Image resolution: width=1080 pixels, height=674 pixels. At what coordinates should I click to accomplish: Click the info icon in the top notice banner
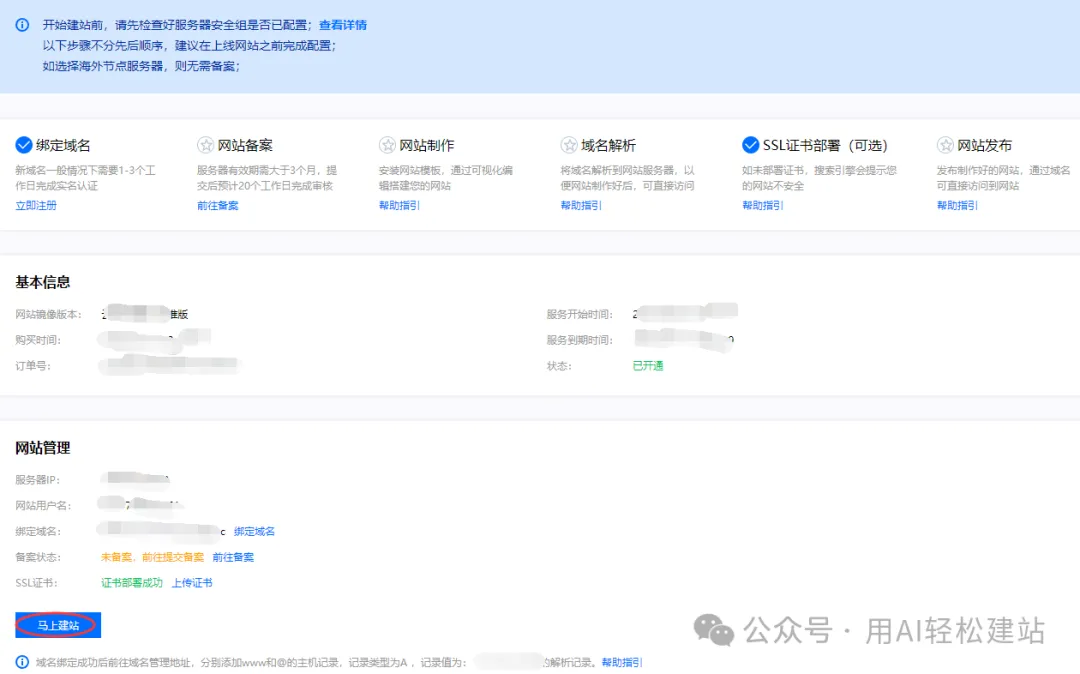pos(22,24)
